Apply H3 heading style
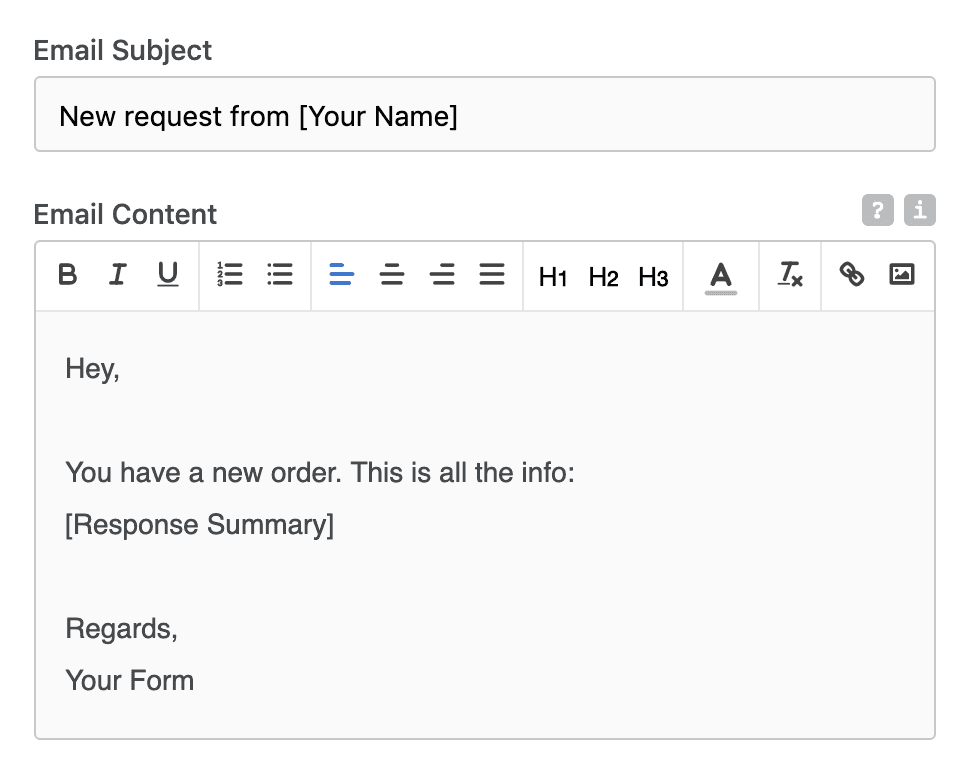Viewport: 974px width, 768px height. pos(653,277)
